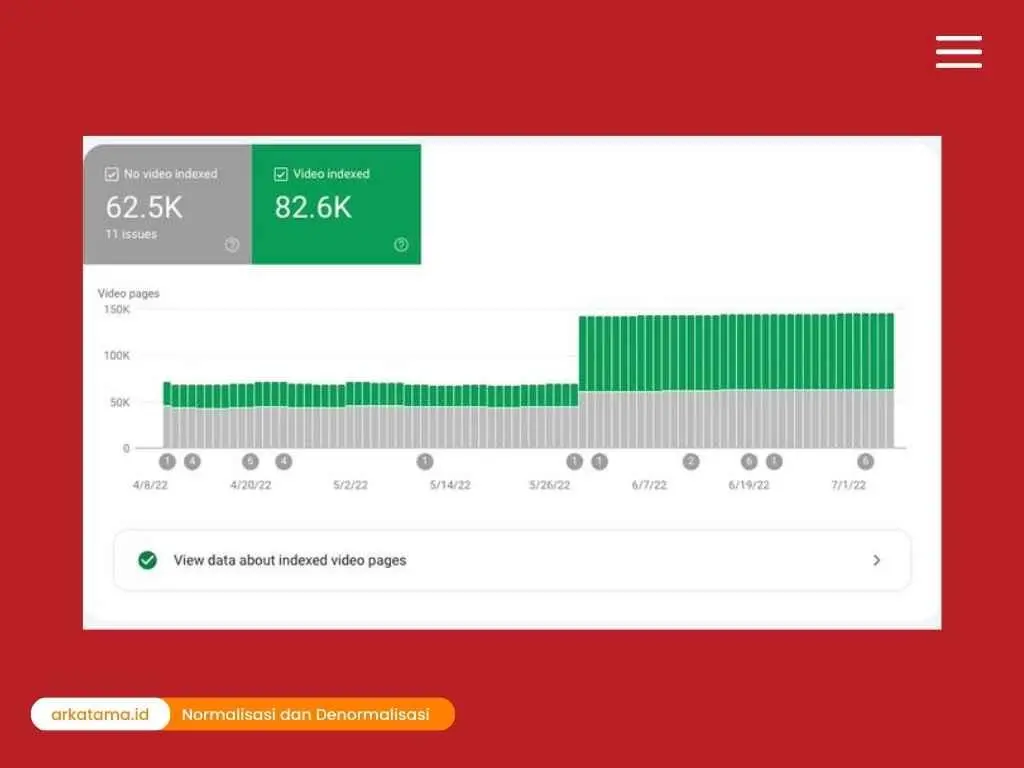This screenshot has width=1024, height=768.
Task: Click the 4/20/22 date label
Action: point(251,485)
